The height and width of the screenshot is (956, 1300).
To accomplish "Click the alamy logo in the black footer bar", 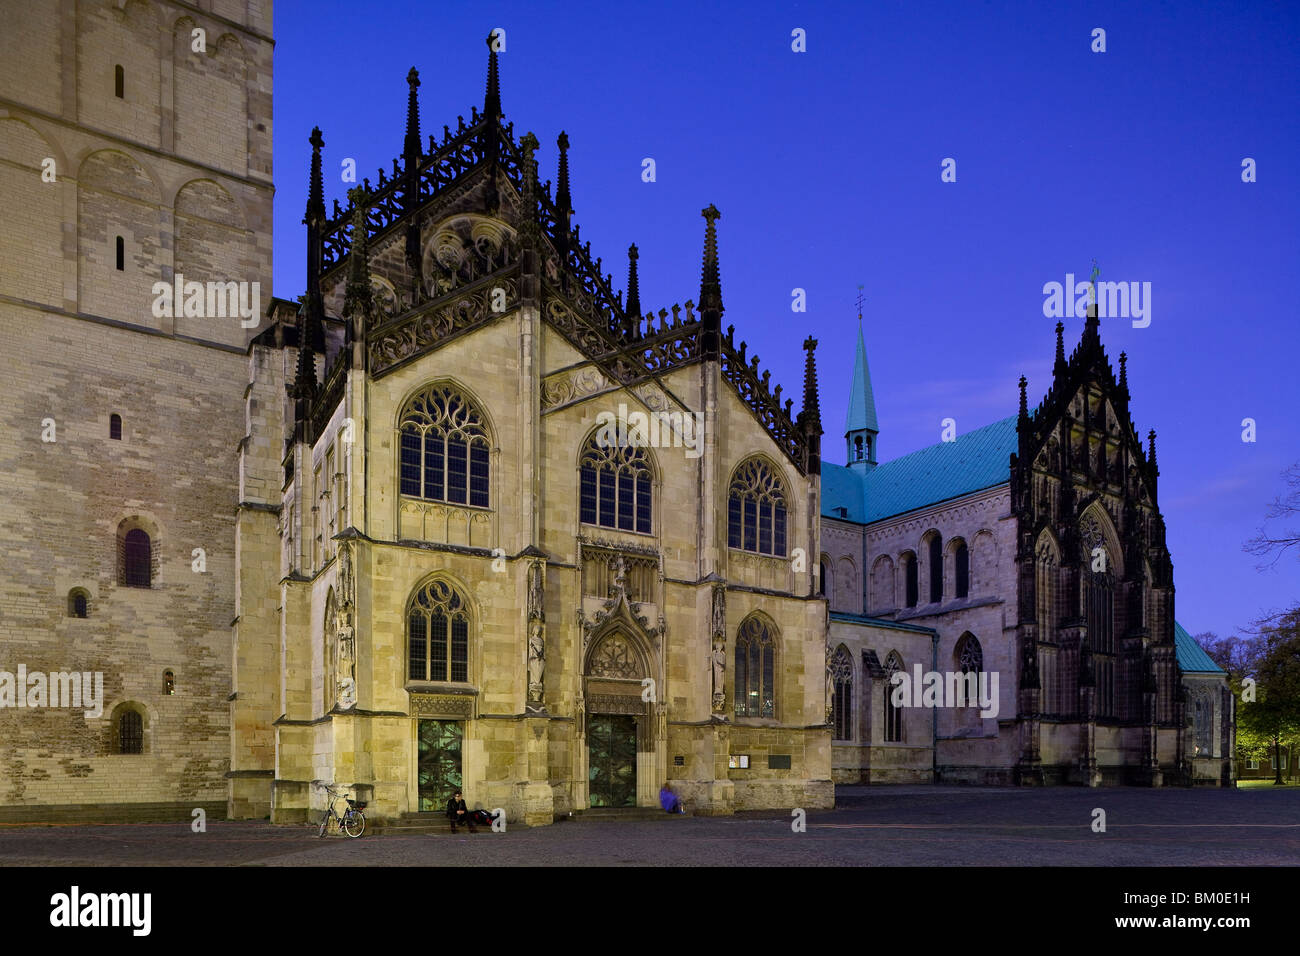I will 101,912.
